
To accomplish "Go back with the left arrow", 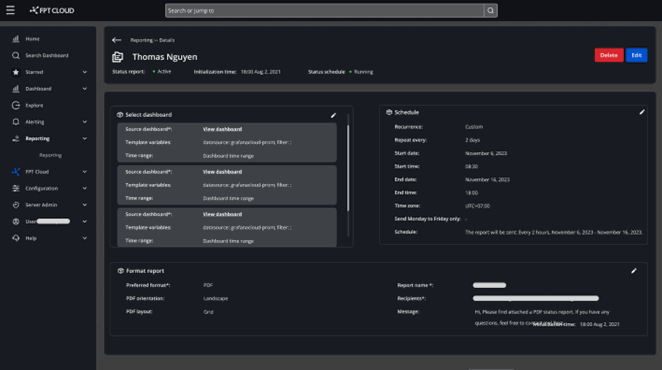I will tap(117, 40).
